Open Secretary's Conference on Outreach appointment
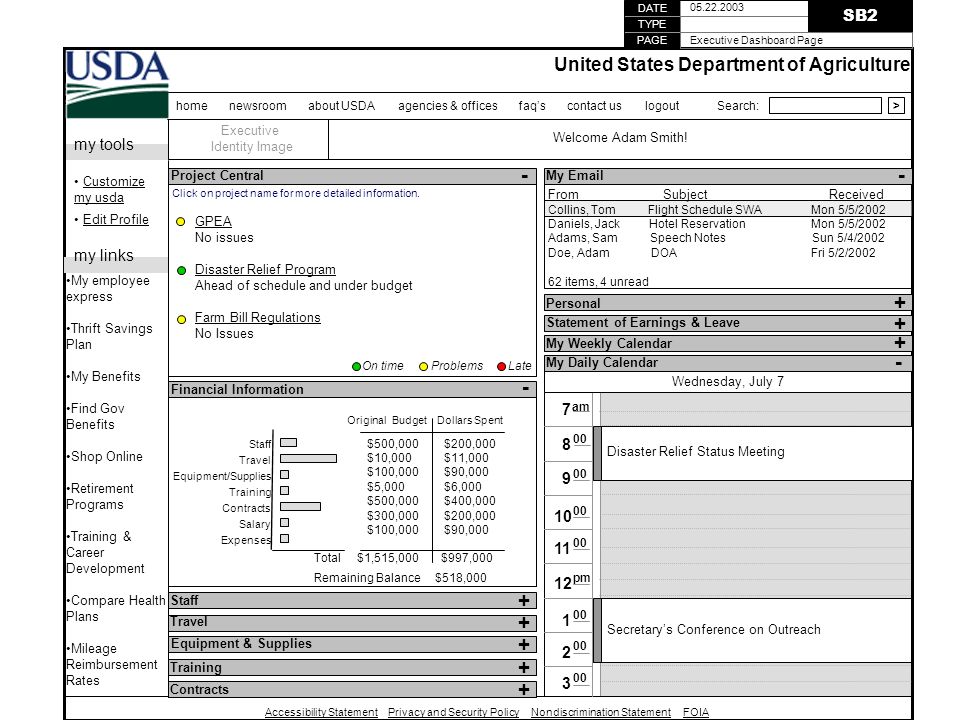This screenshot has width=960, height=720. click(x=752, y=631)
